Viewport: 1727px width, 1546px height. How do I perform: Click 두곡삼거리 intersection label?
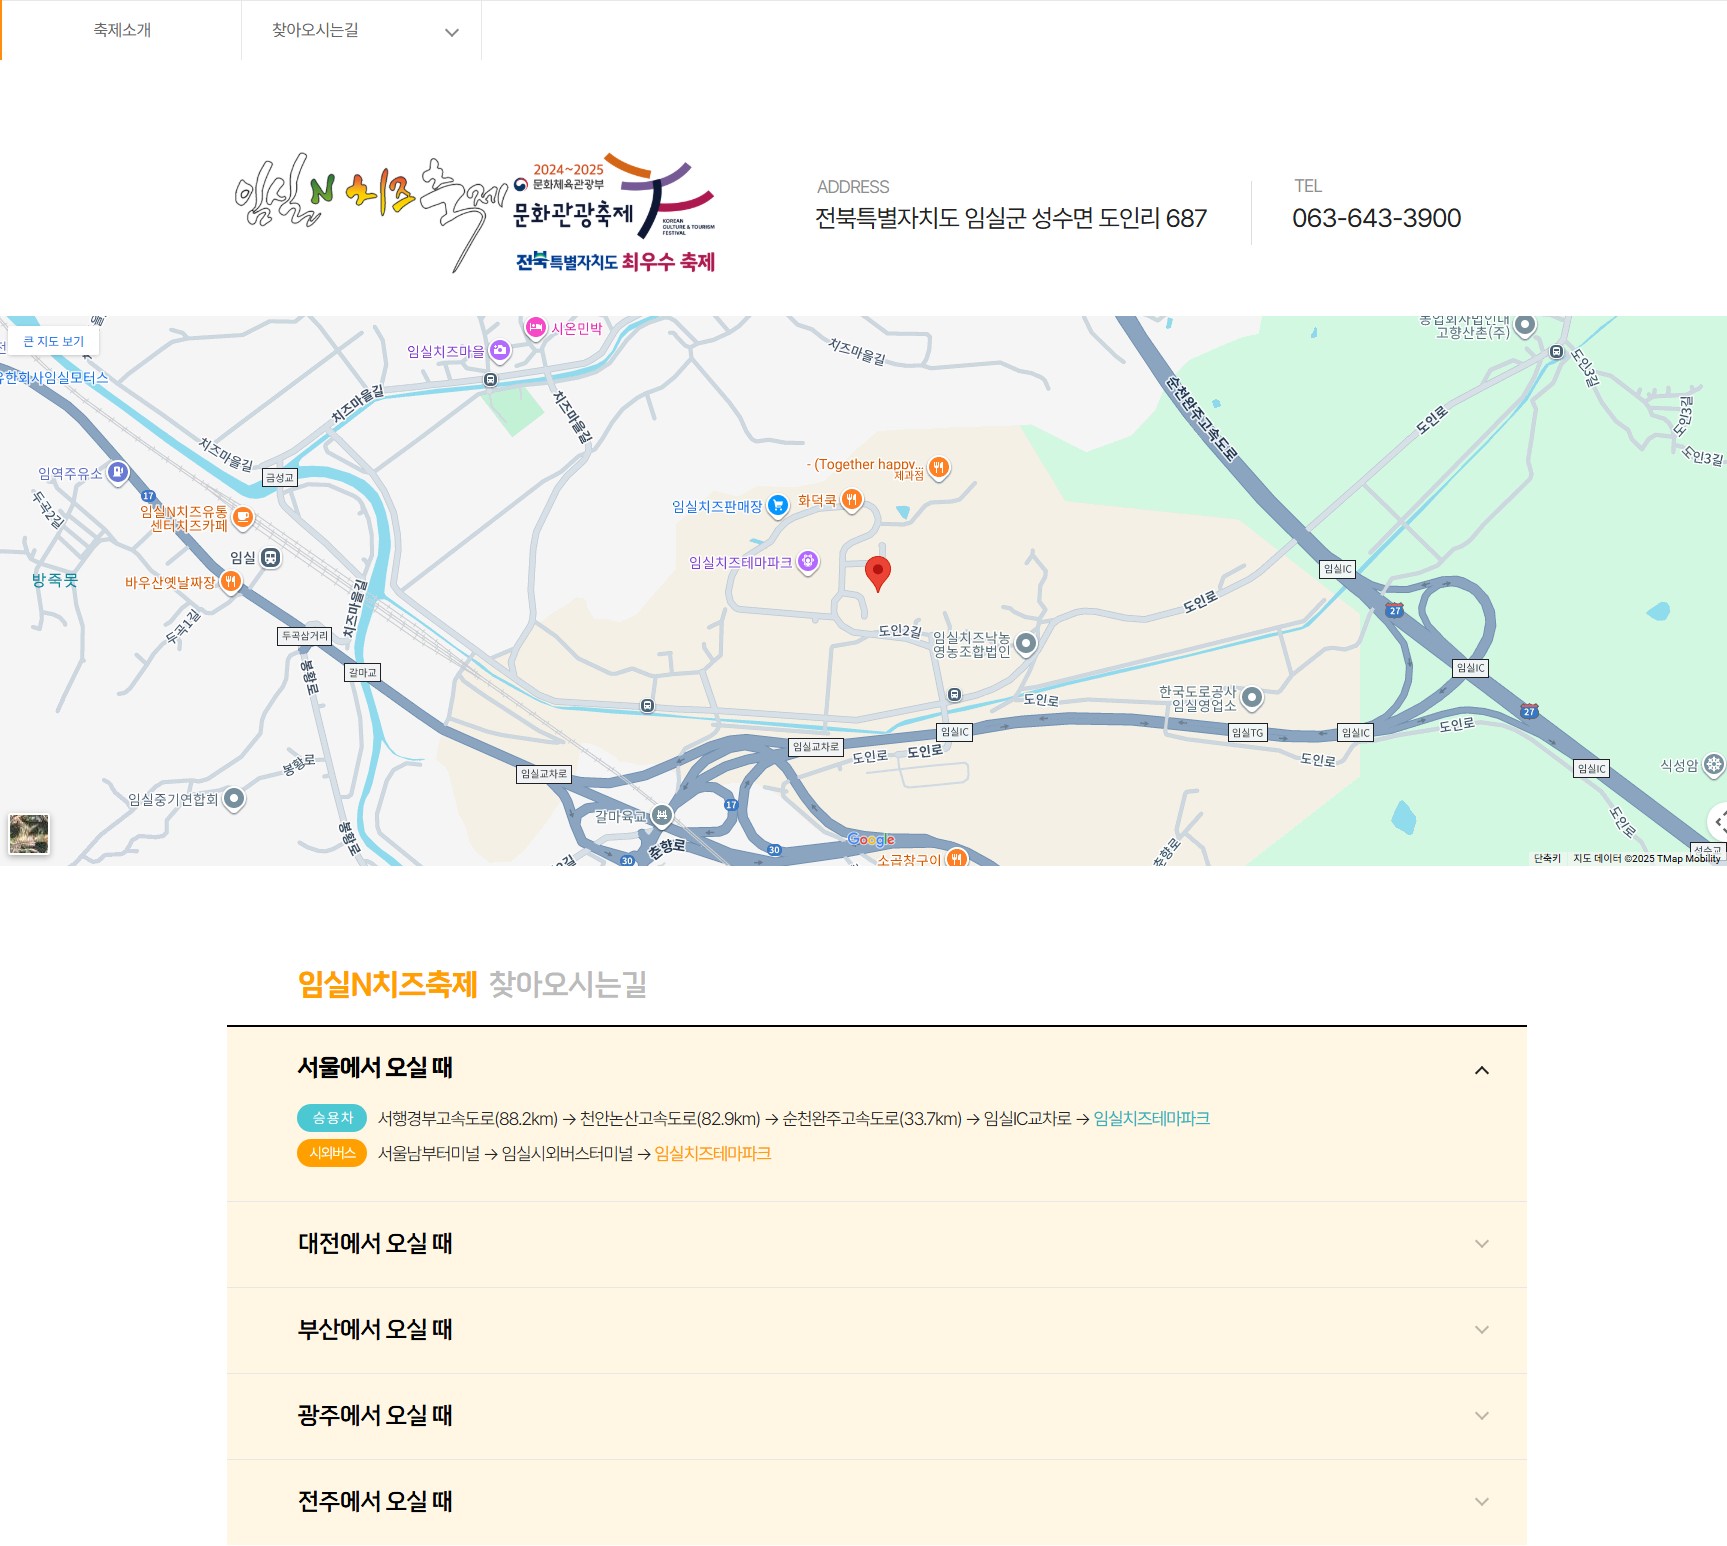point(304,636)
